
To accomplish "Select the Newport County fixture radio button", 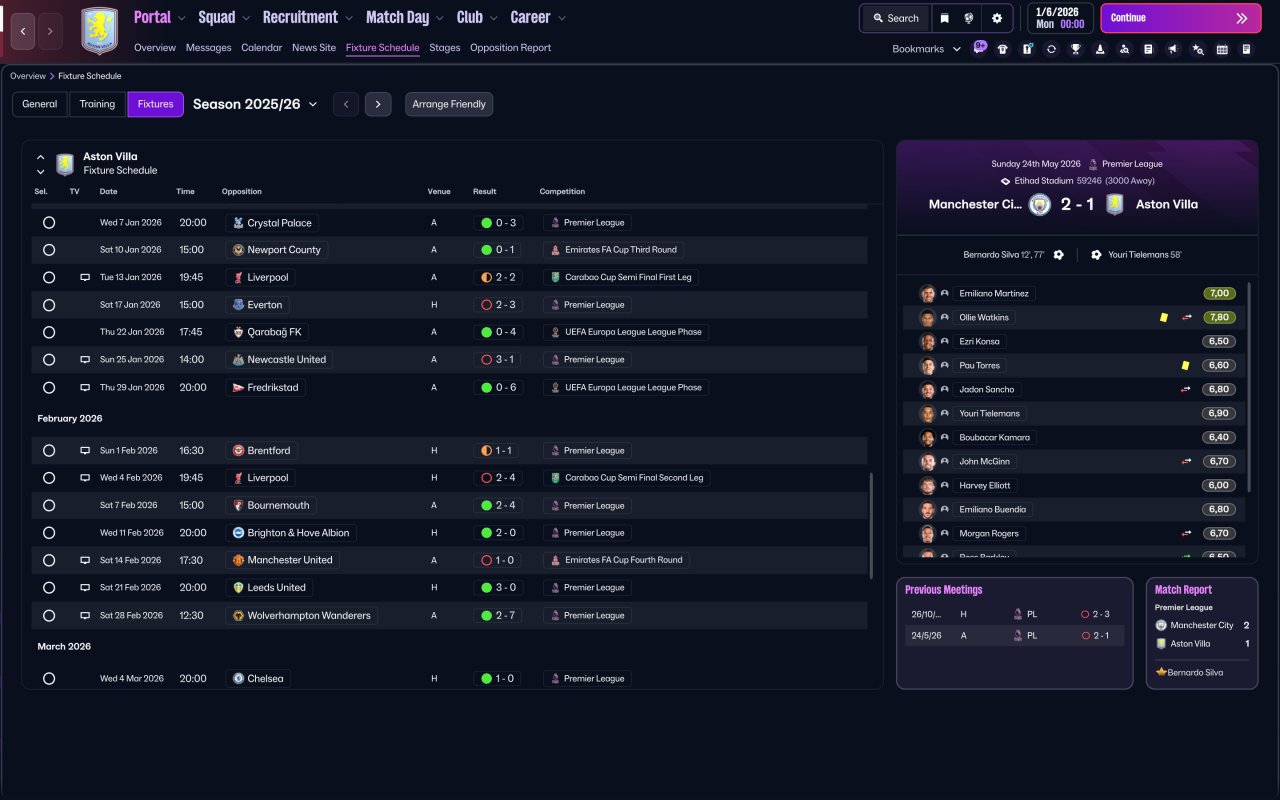I will pyautogui.click(x=49, y=250).
